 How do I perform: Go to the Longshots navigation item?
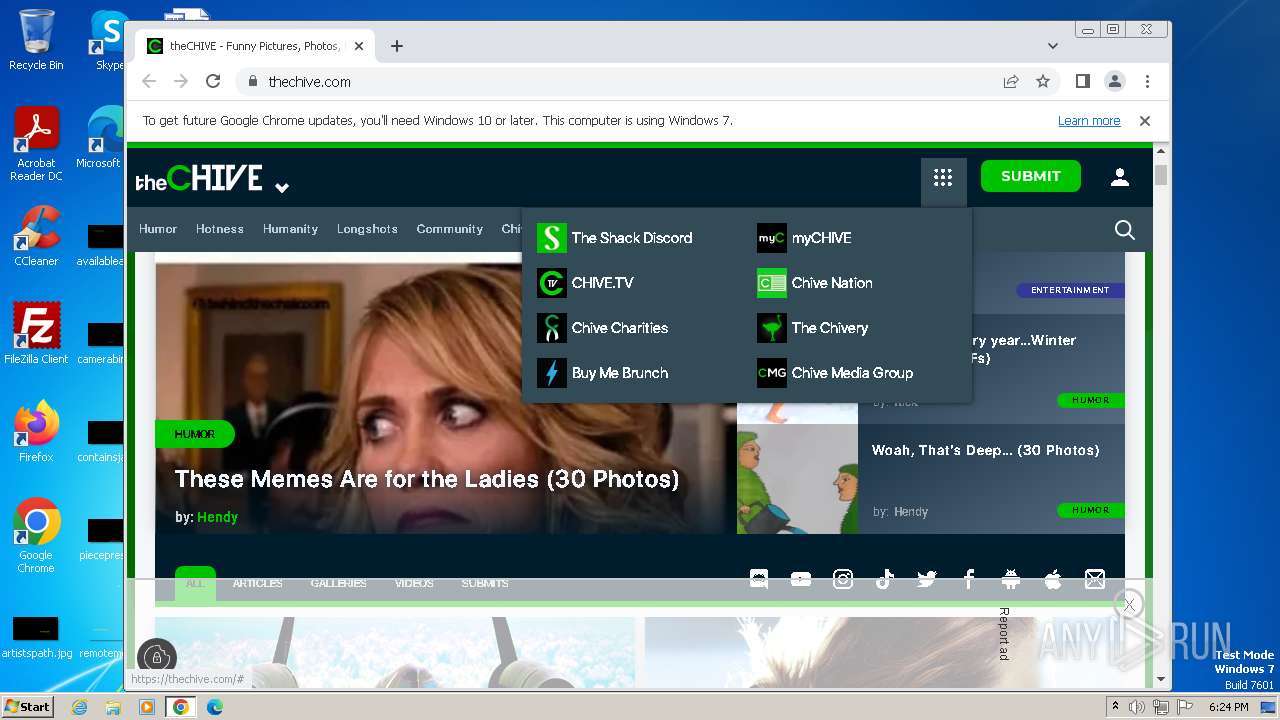point(367,229)
